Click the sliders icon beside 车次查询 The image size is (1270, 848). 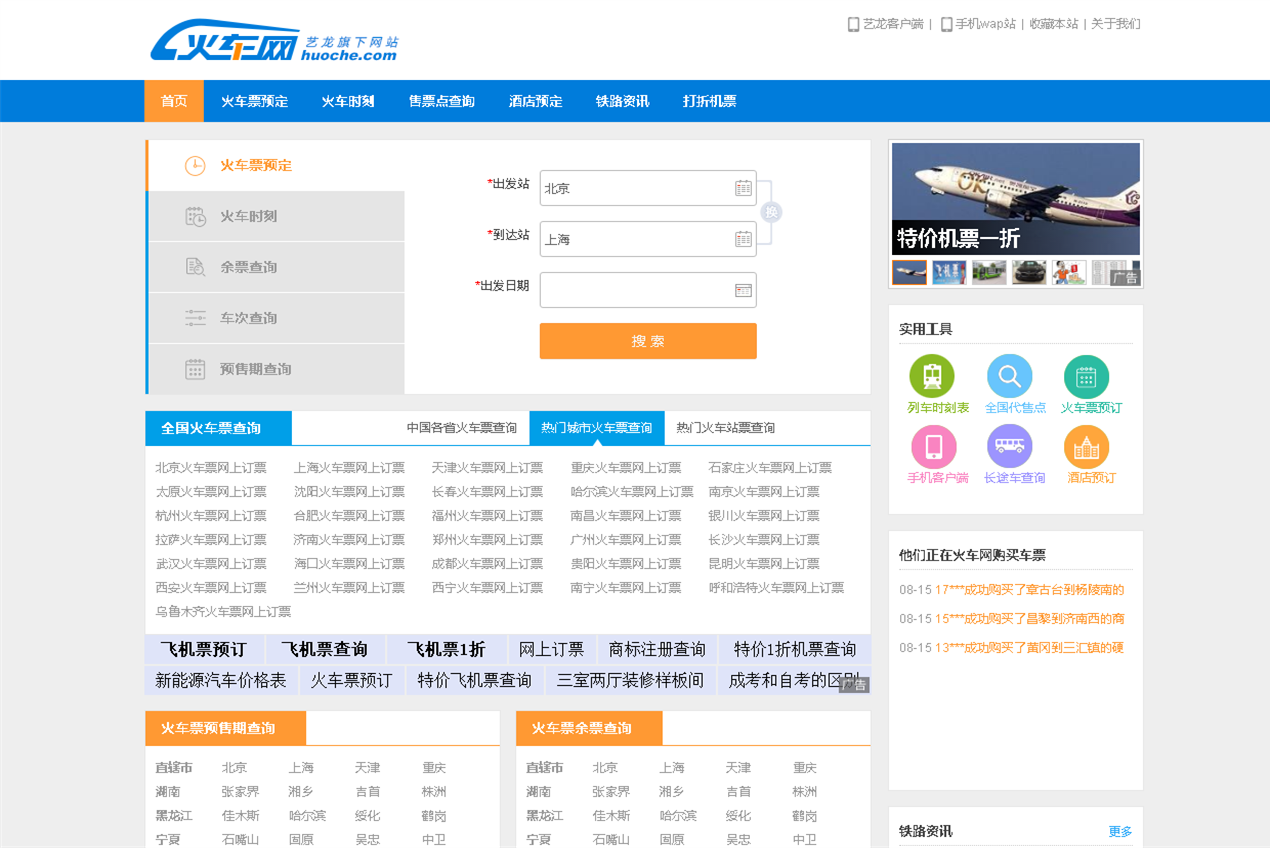pyautogui.click(x=195, y=319)
